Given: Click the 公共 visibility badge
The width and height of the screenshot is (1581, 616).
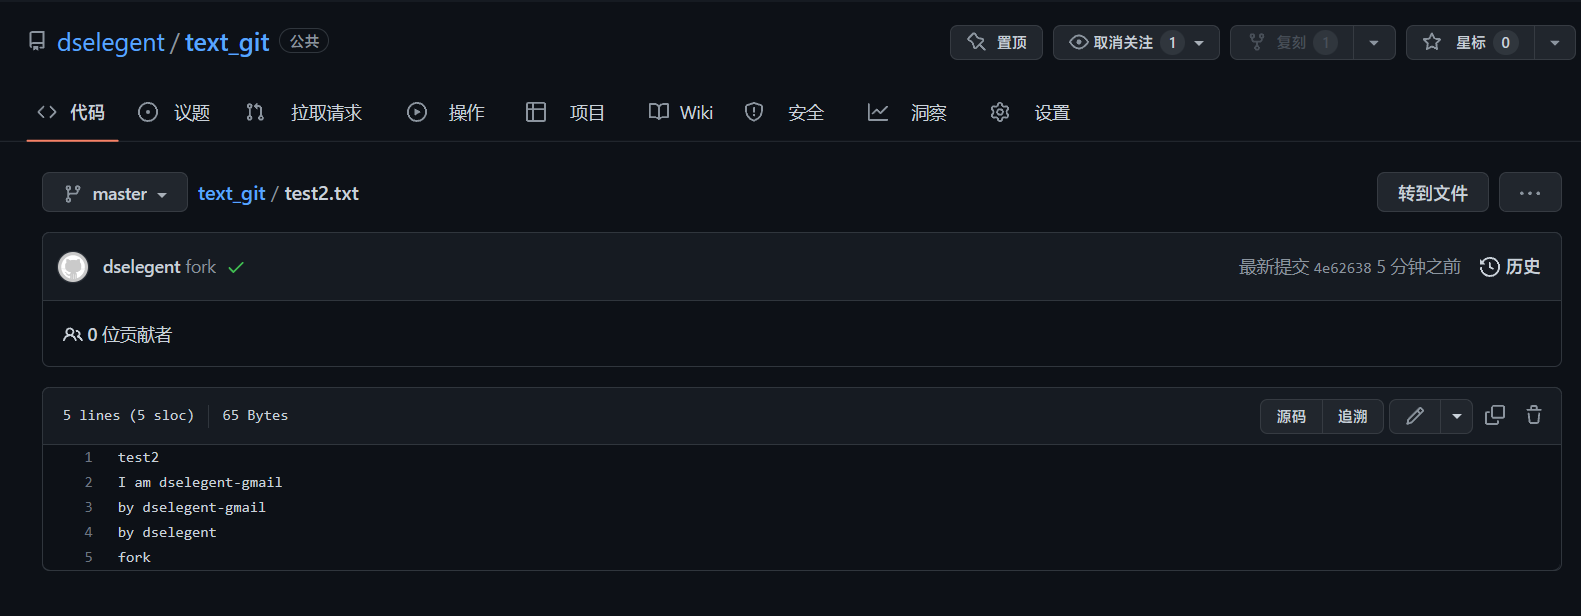Looking at the screenshot, I should pos(304,41).
